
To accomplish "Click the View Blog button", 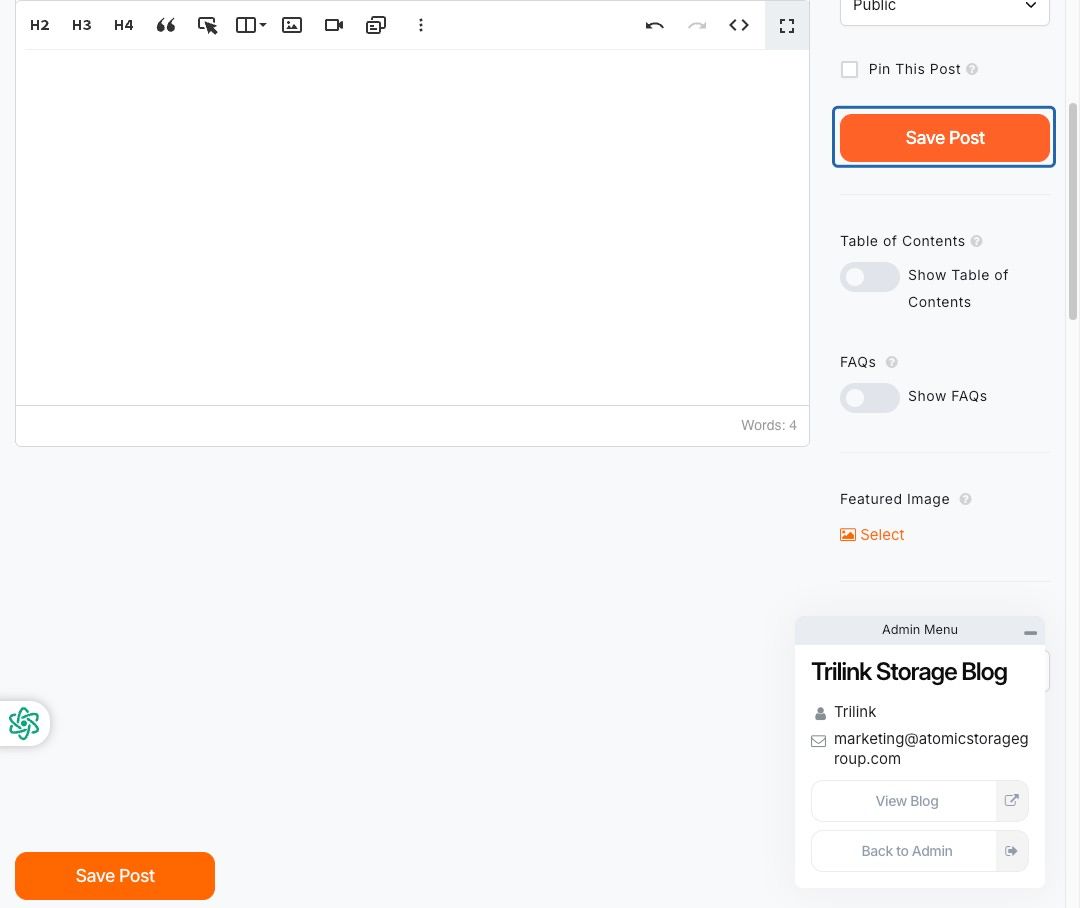I will [x=920, y=801].
